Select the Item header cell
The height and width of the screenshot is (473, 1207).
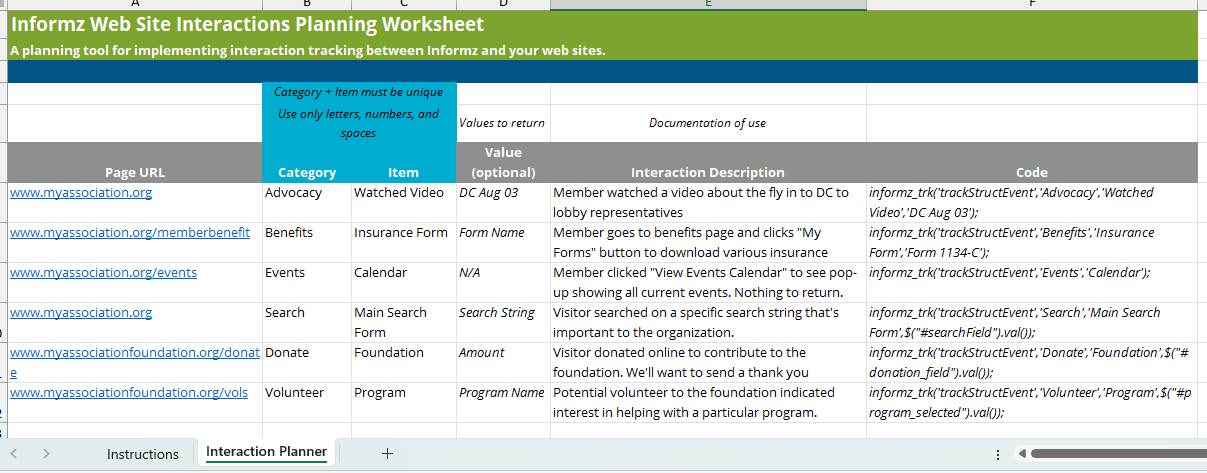404,162
